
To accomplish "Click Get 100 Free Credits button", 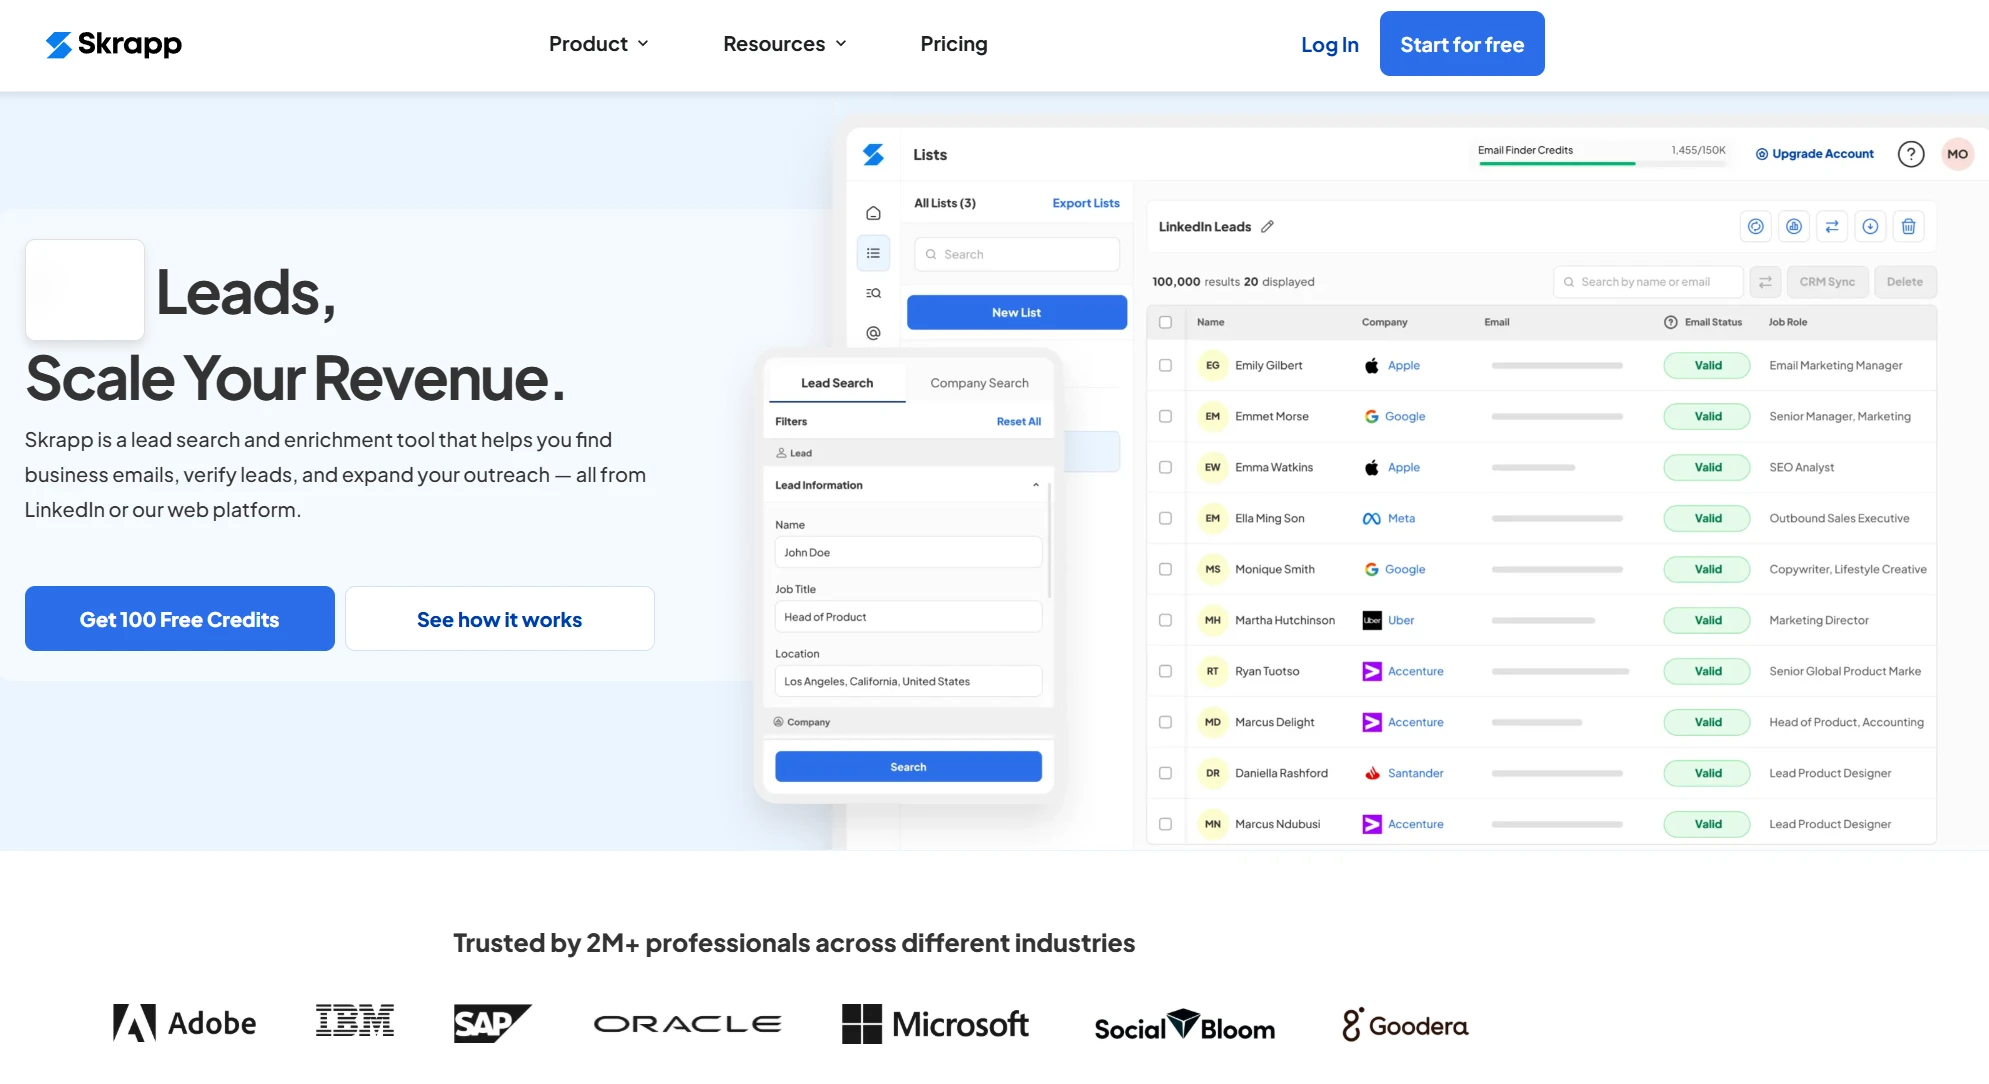I will (x=180, y=619).
